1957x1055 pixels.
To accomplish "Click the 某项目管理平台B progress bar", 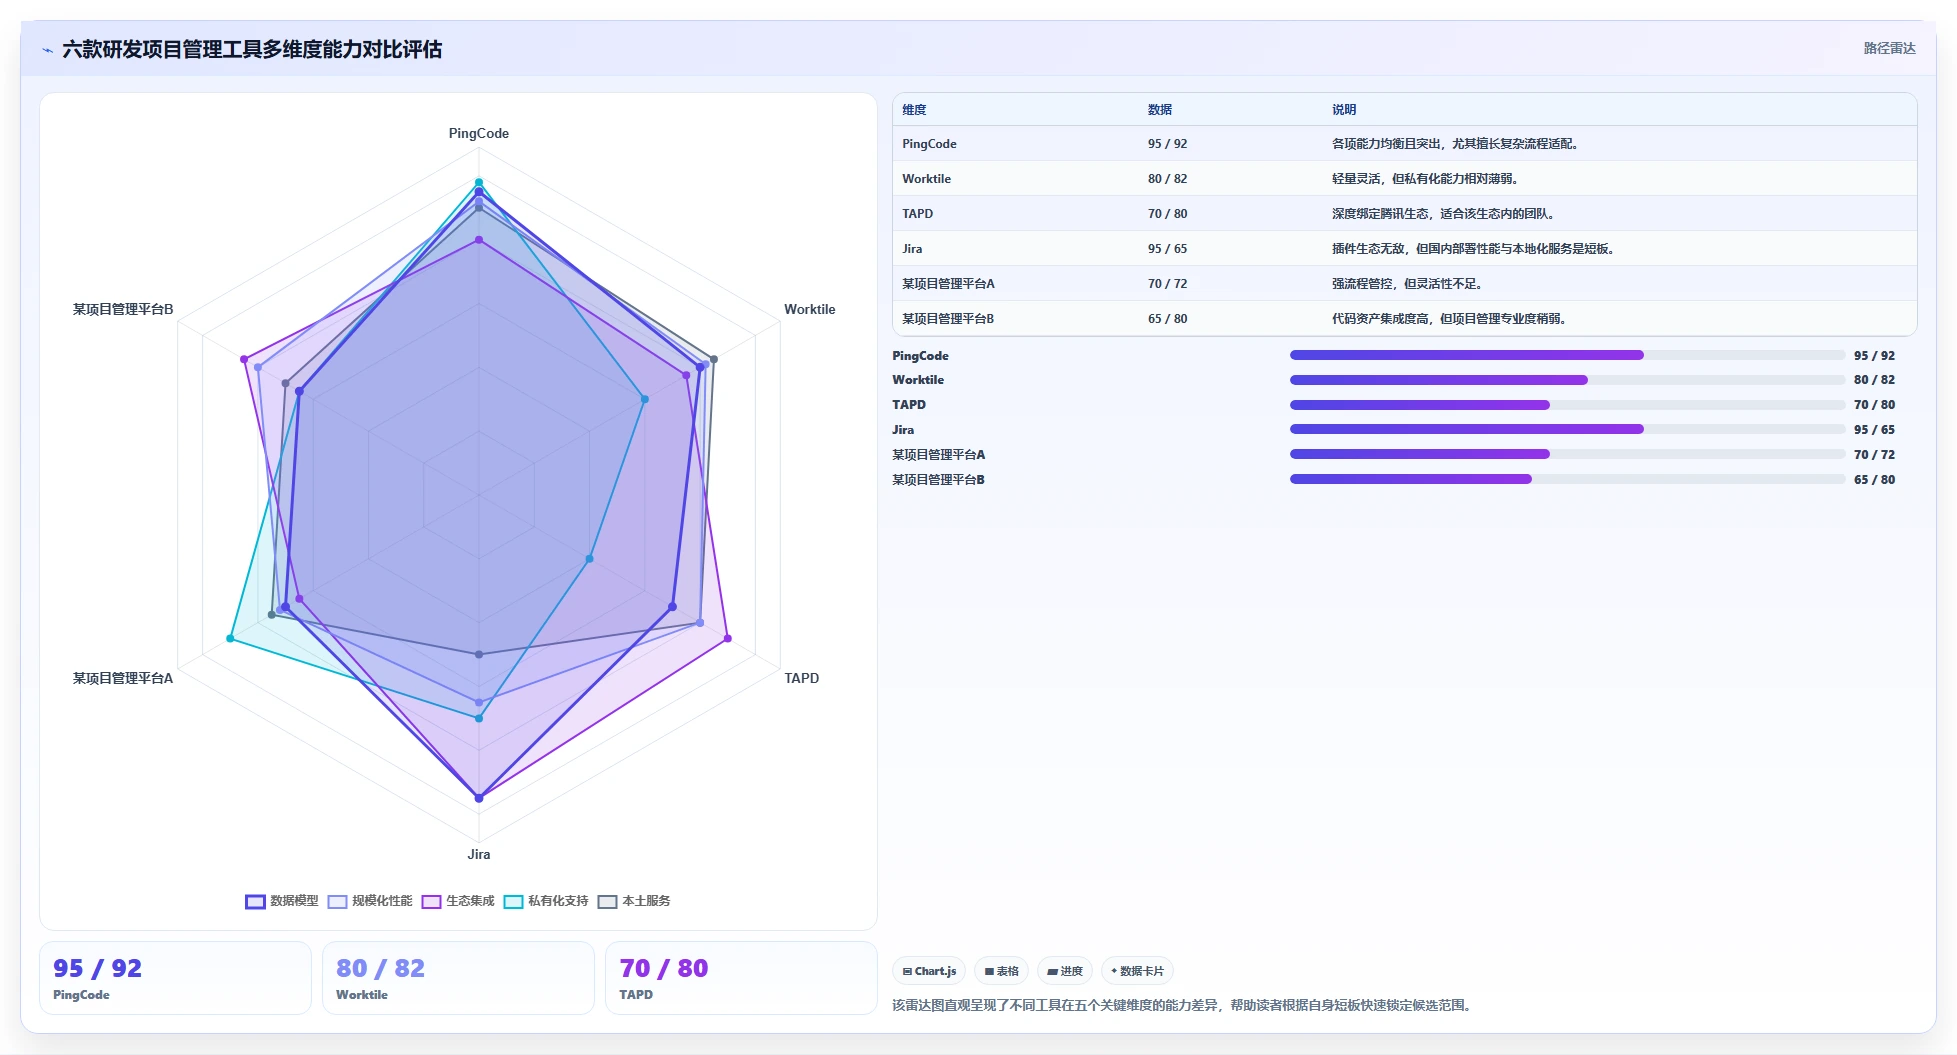I will [x=1567, y=479].
